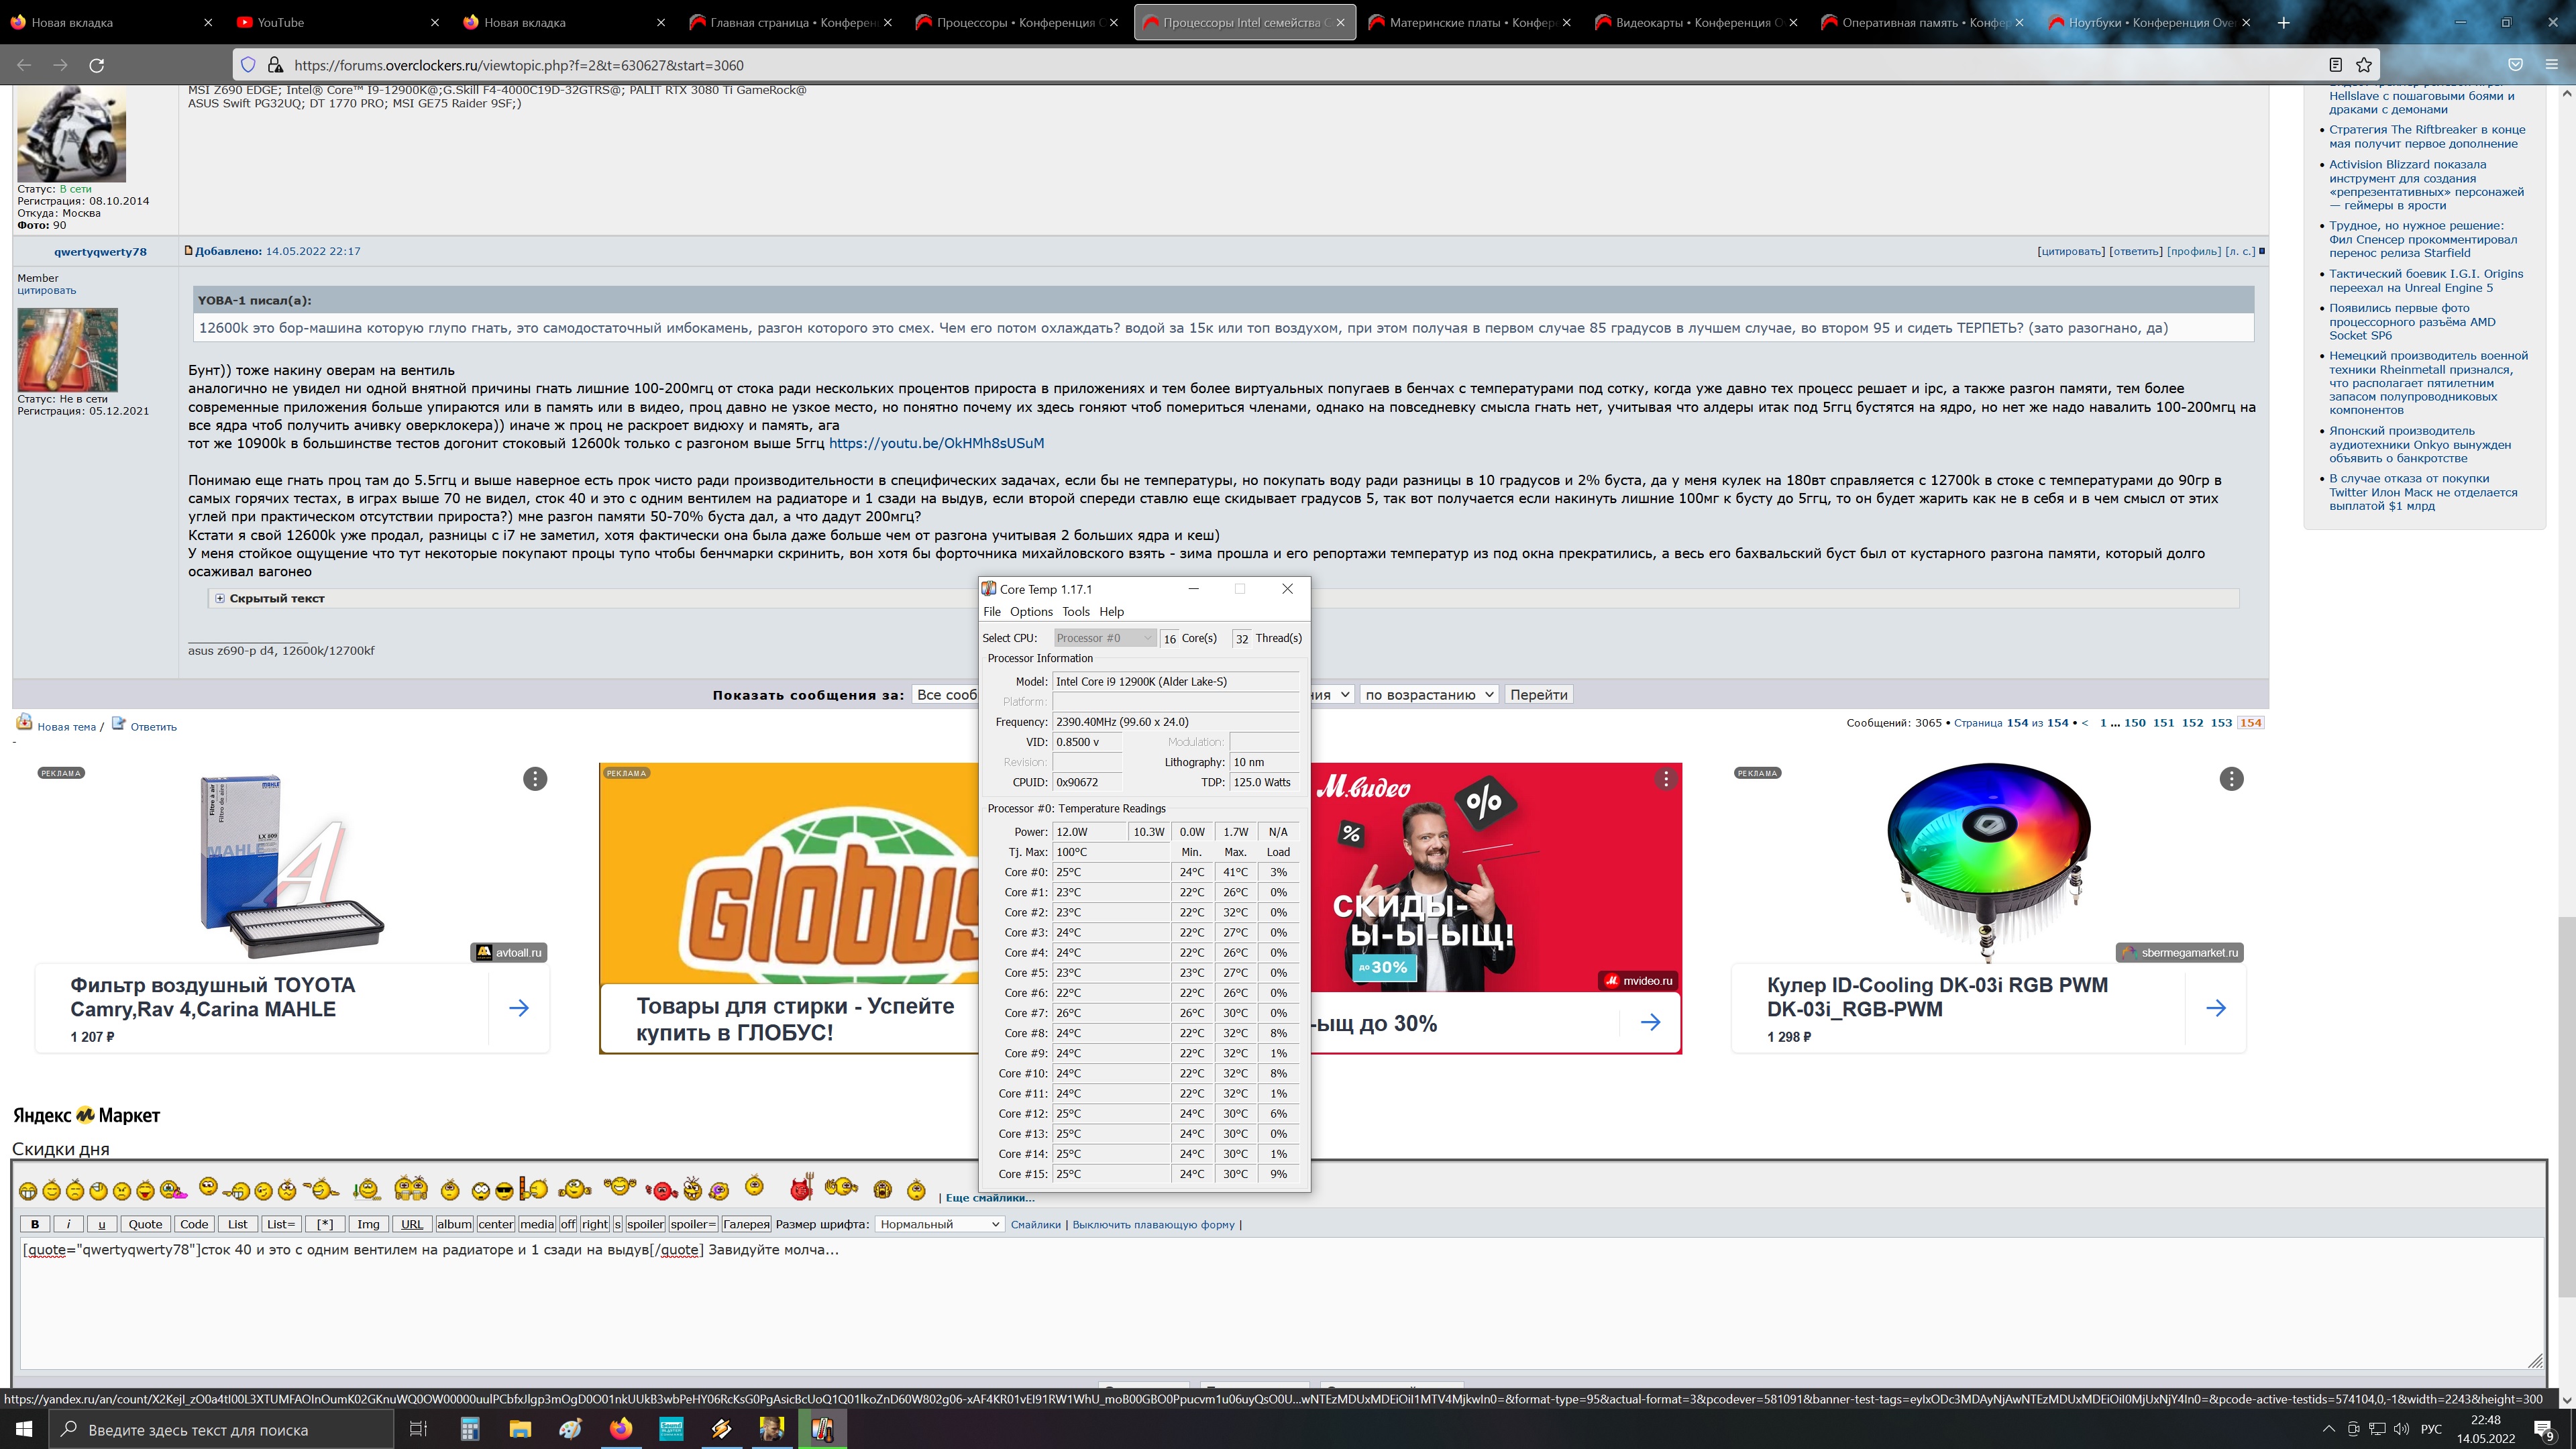Screen dimensions: 2576x1449
Task: Bookmark page with the star icon
Action: pyautogui.click(x=2363, y=65)
